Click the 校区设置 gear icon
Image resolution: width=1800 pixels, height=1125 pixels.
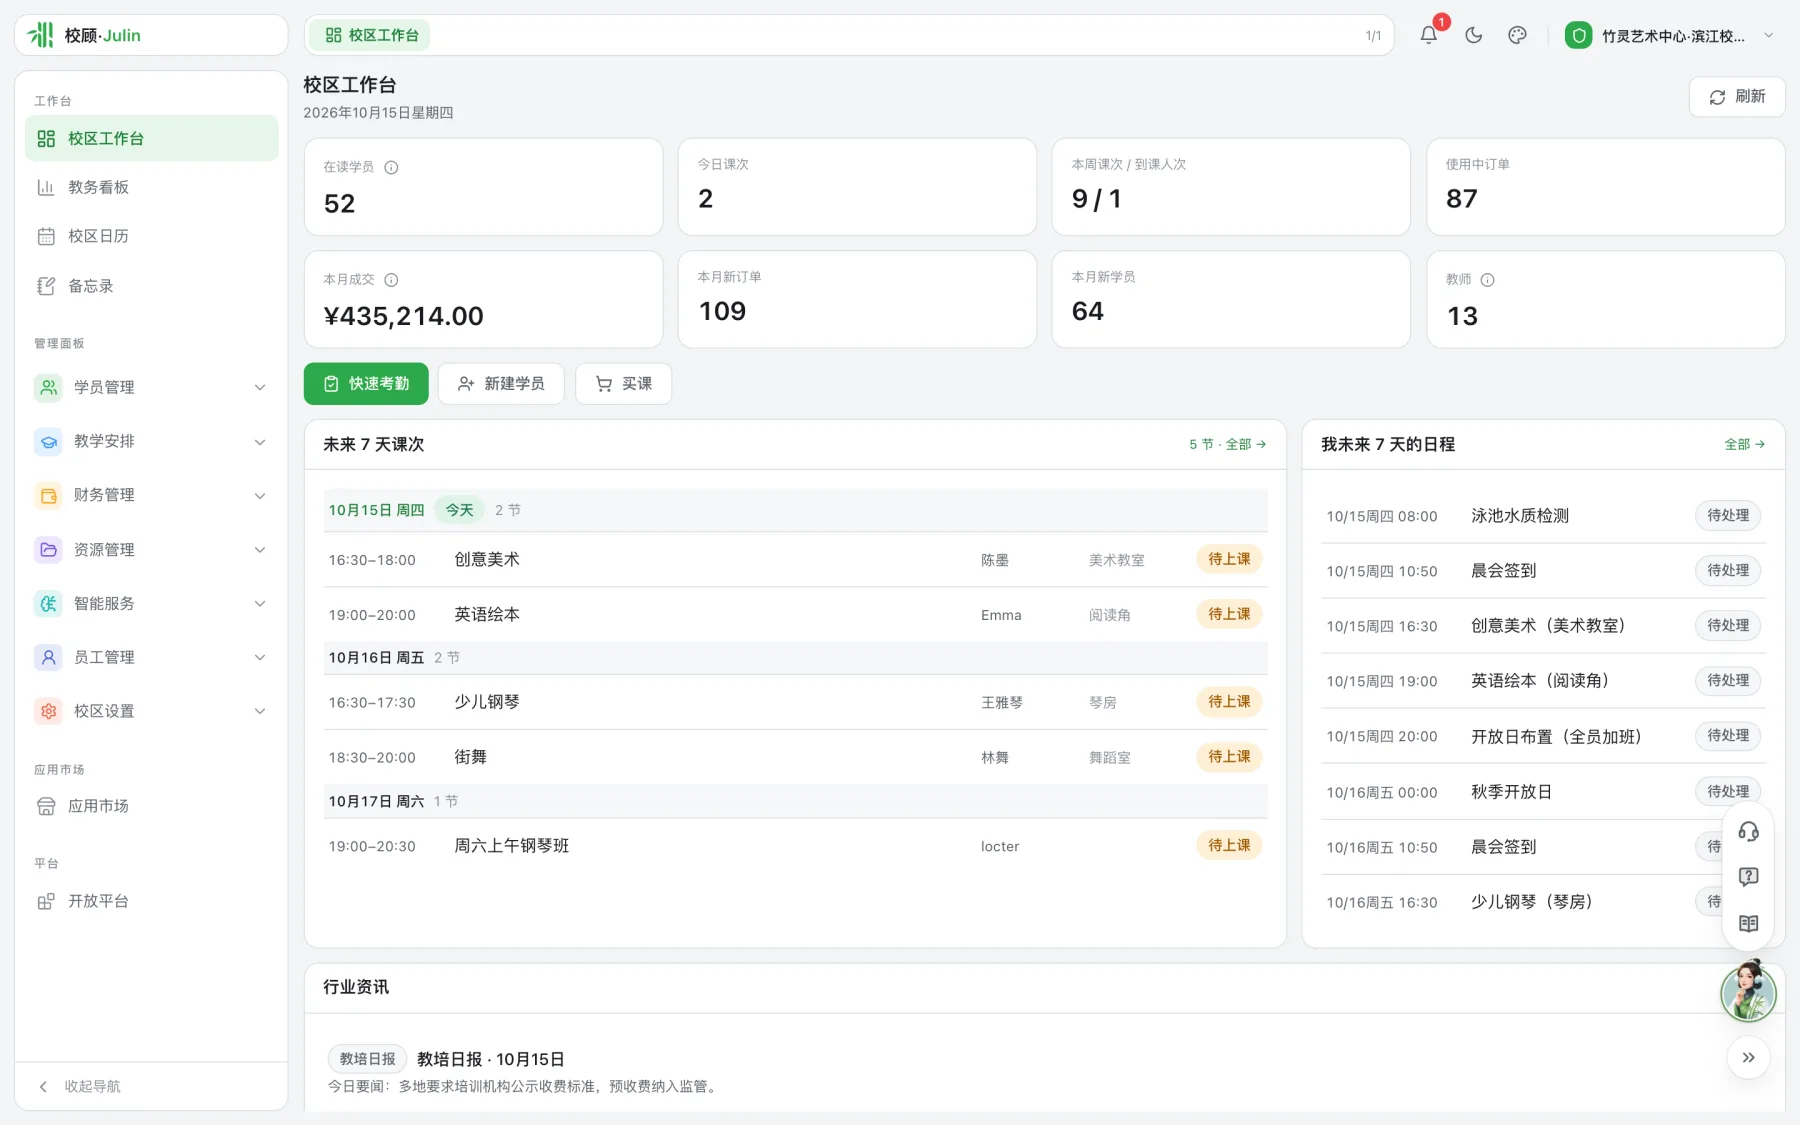pyautogui.click(x=48, y=711)
